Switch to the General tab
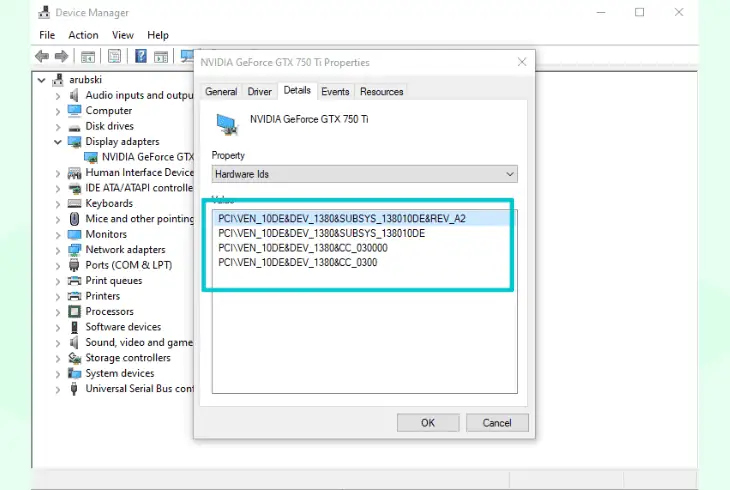This screenshot has width=730, height=490. click(x=221, y=92)
